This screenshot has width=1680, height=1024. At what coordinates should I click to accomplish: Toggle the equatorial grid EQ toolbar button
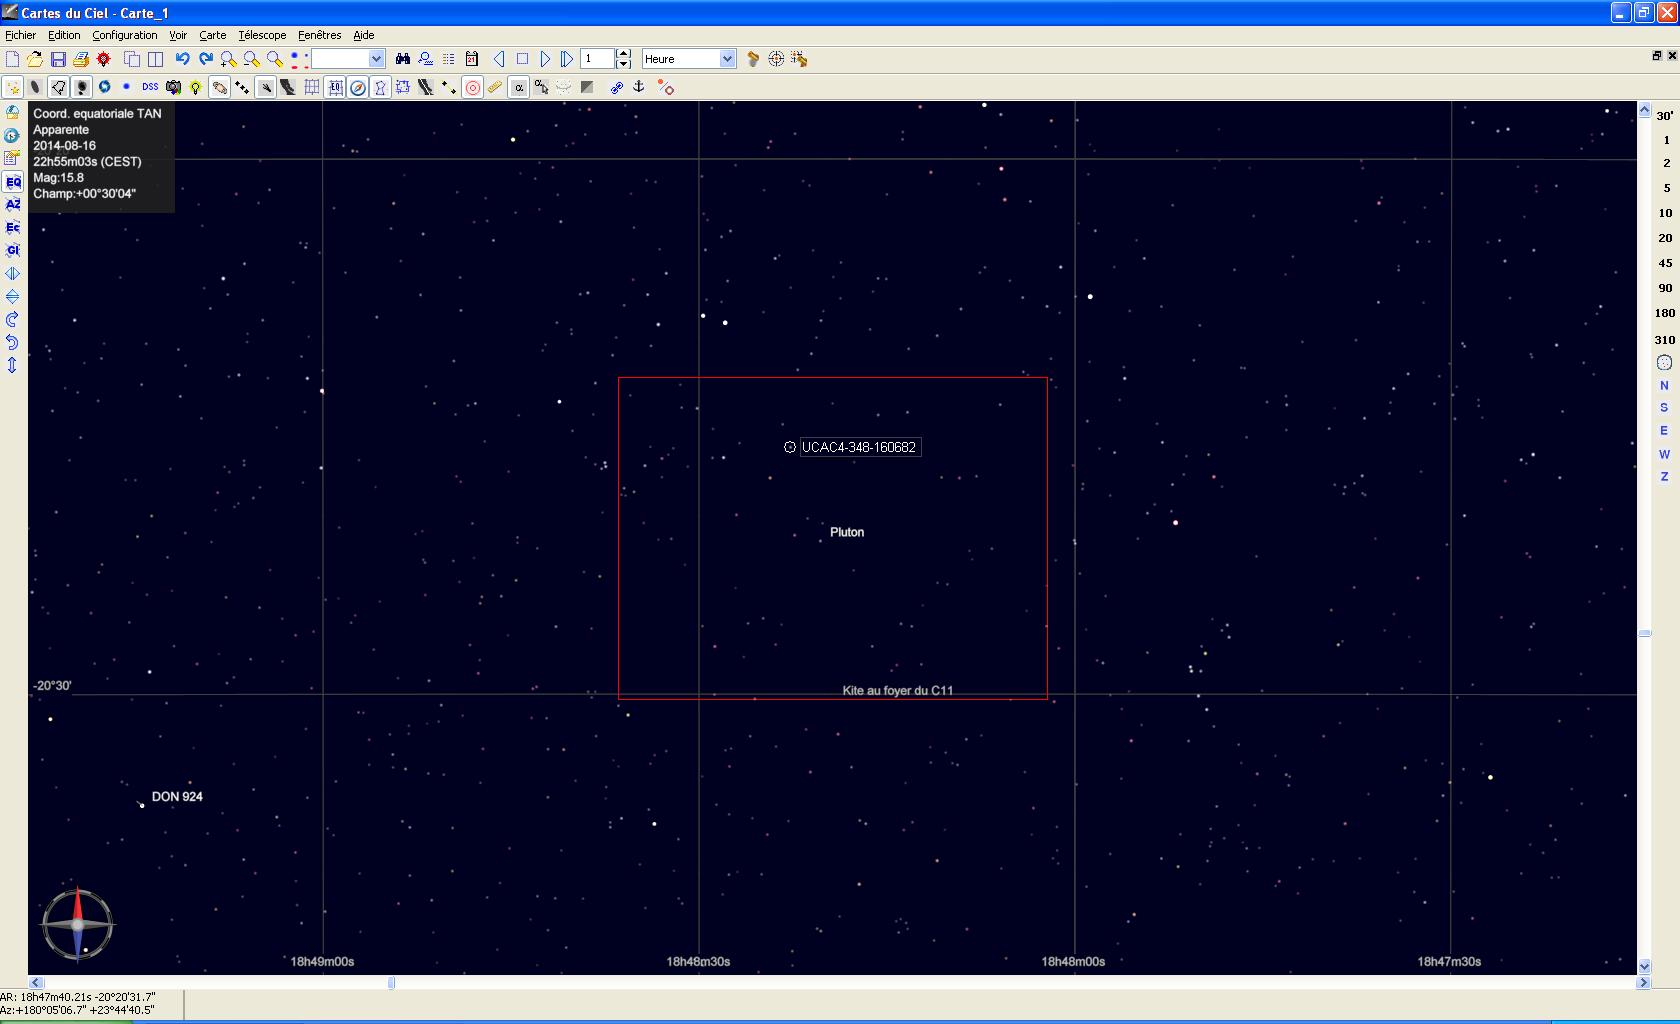click(x=335, y=87)
